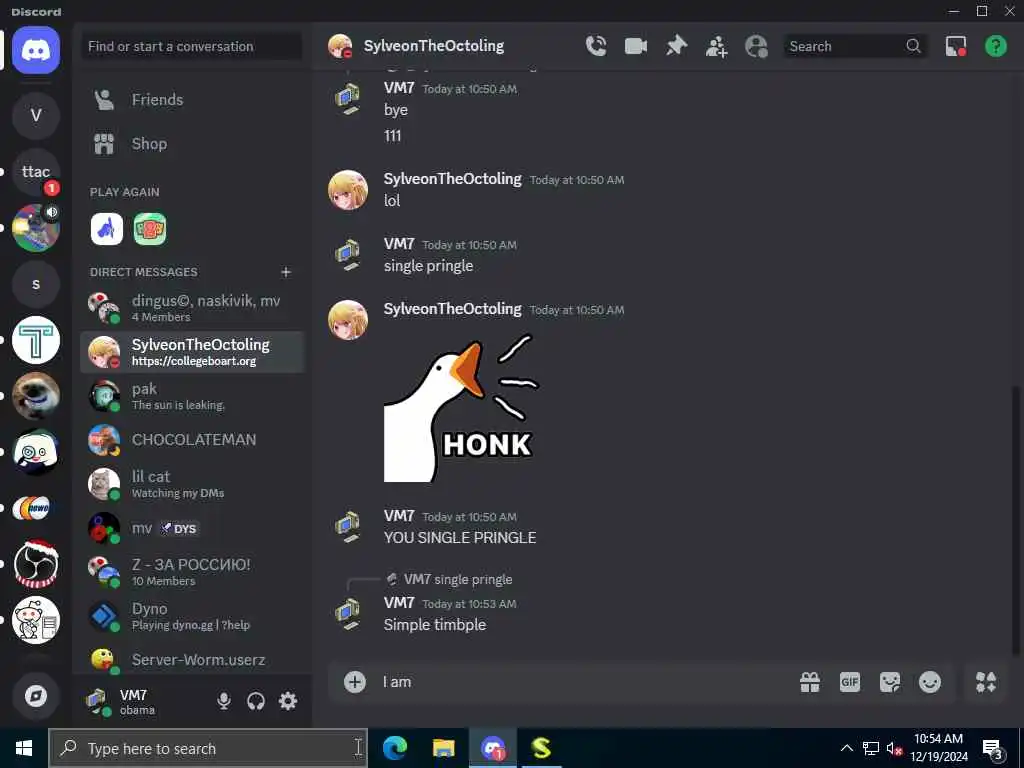Create a new DM with plus icon
The height and width of the screenshot is (768, 1024).
[286, 272]
